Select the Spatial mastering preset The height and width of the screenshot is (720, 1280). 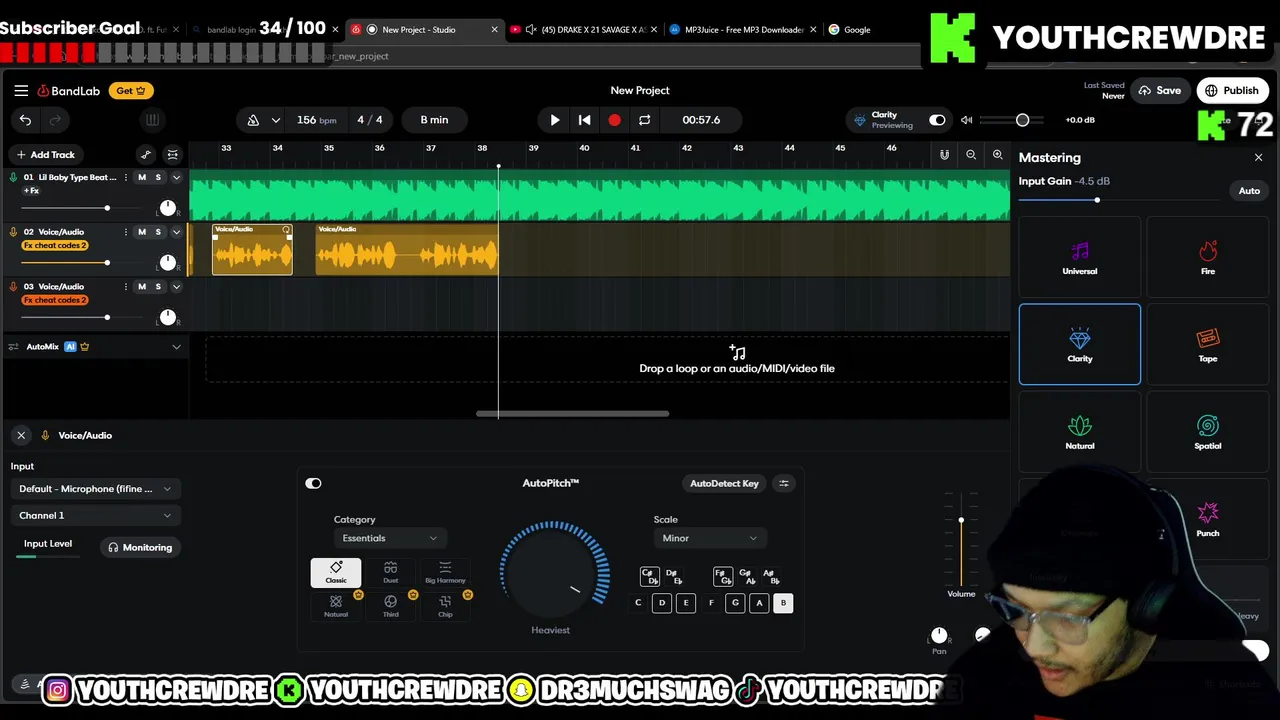coord(1207,432)
